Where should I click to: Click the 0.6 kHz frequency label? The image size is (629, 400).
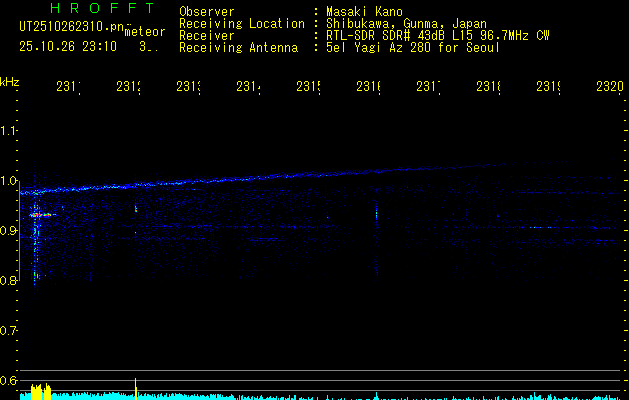[8, 380]
